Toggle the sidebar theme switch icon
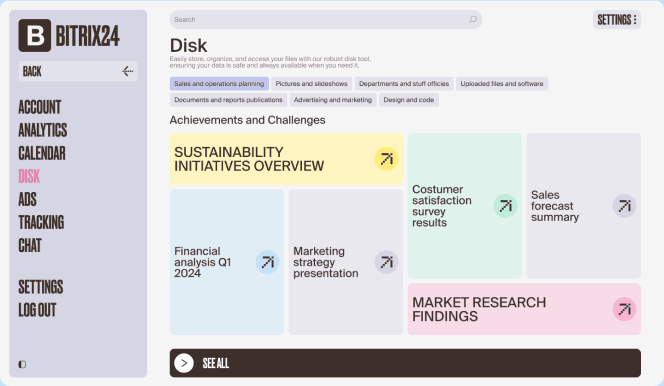 coord(22,364)
